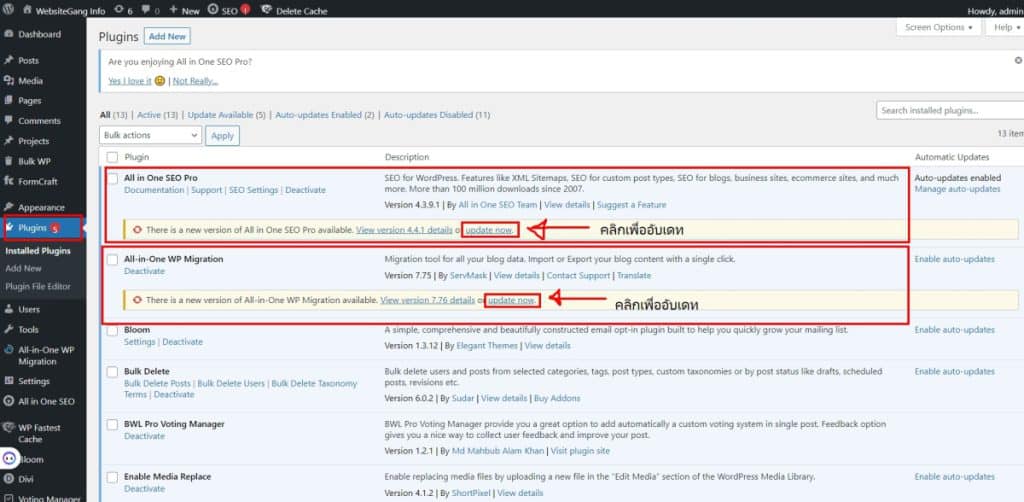Click the All-in-One WP Migration sidebar icon

(x=8, y=350)
